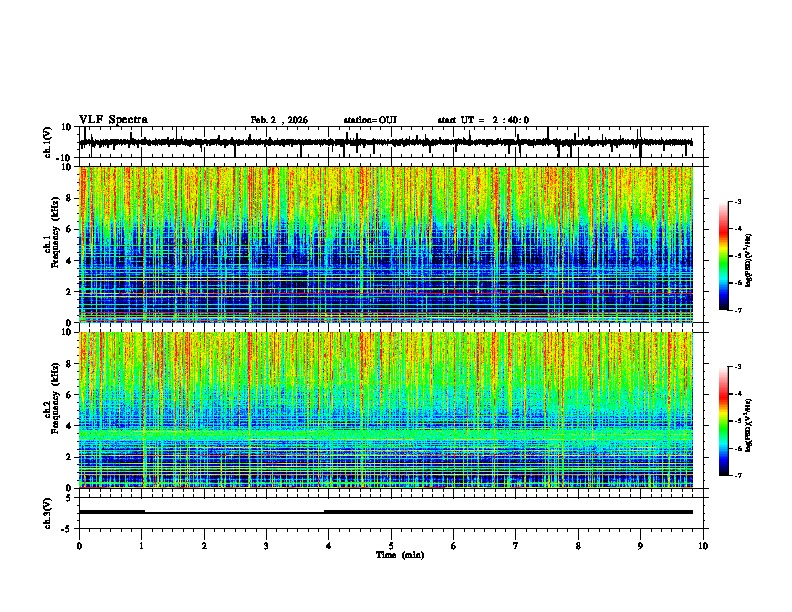Click the date text 'Feb. 2 , 2026'

pos(279,120)
